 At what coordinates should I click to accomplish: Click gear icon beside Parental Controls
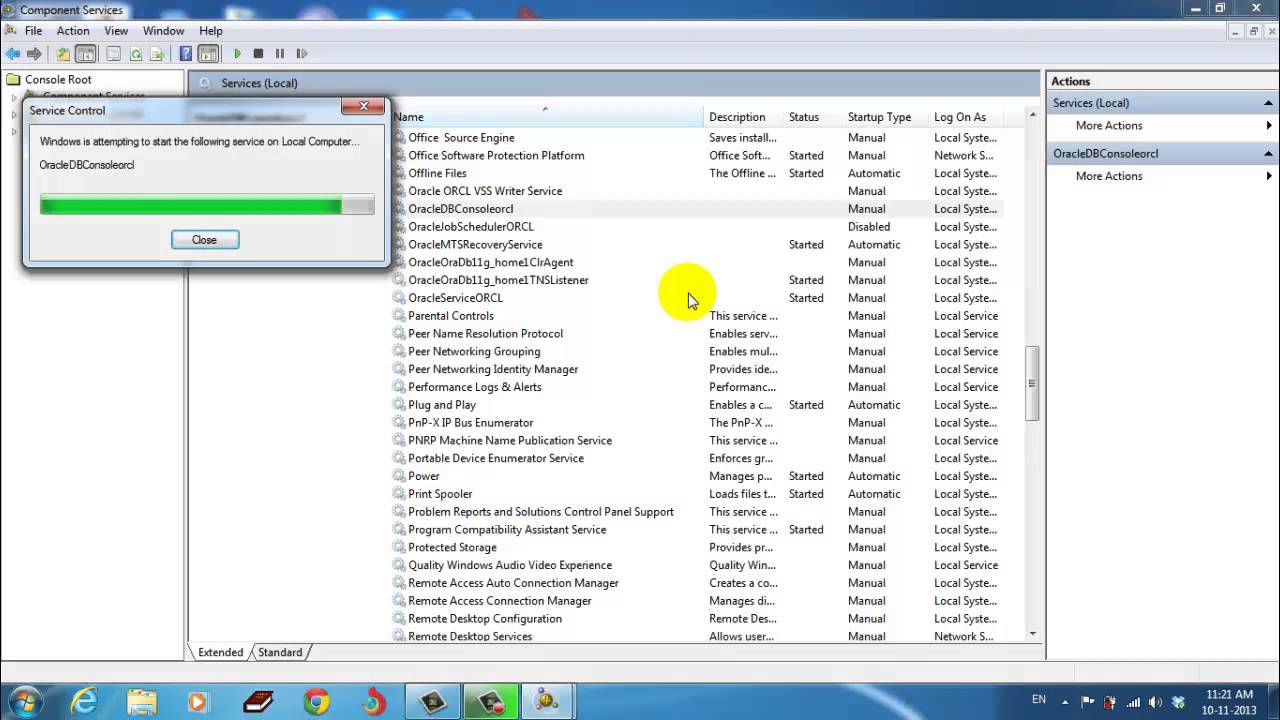[399, 316]
